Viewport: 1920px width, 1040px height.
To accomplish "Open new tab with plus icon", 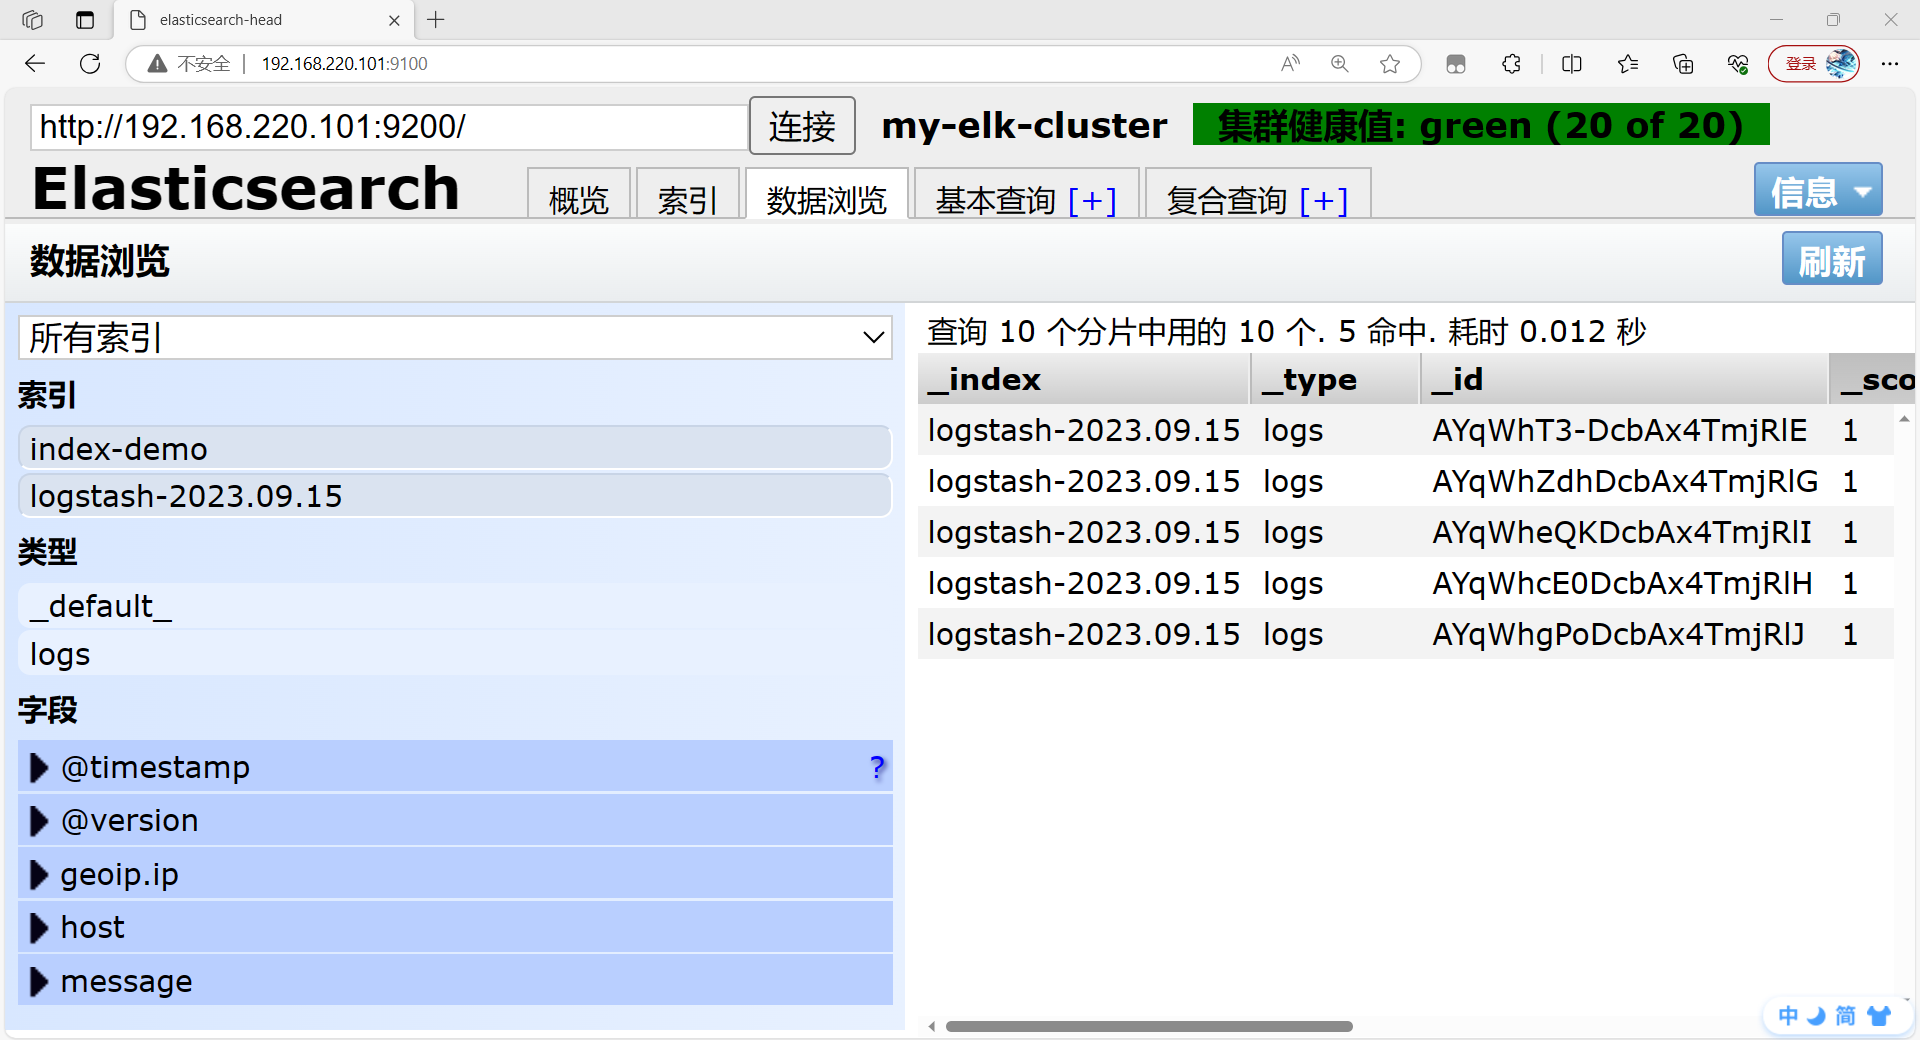I will 436,20.
